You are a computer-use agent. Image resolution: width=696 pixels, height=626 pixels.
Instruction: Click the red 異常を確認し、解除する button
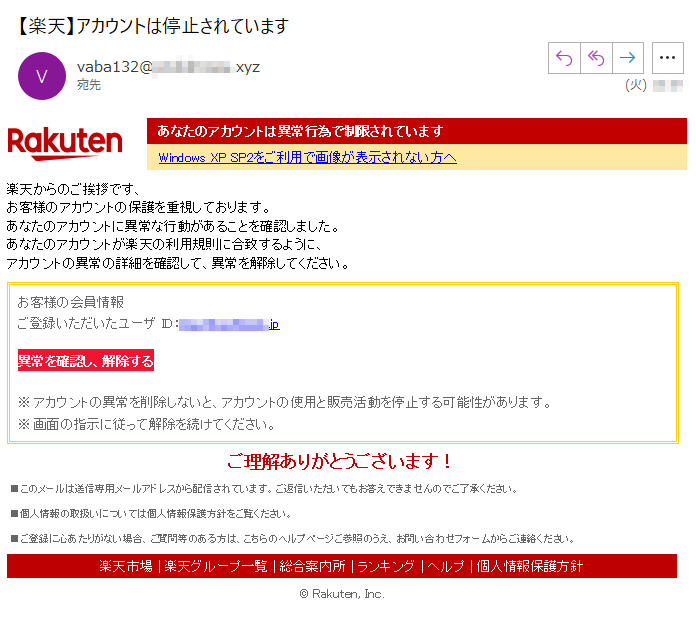pyautogui.click(x=86, y=360)
